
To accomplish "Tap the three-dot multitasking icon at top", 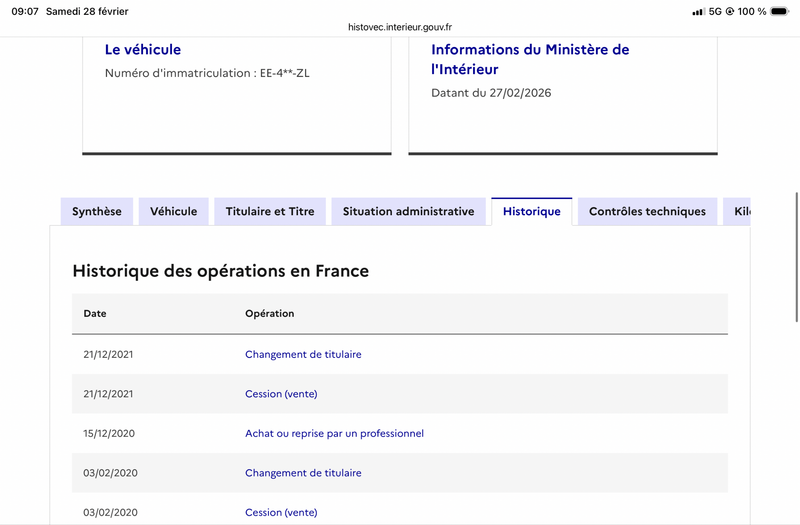I will [400, 6].
